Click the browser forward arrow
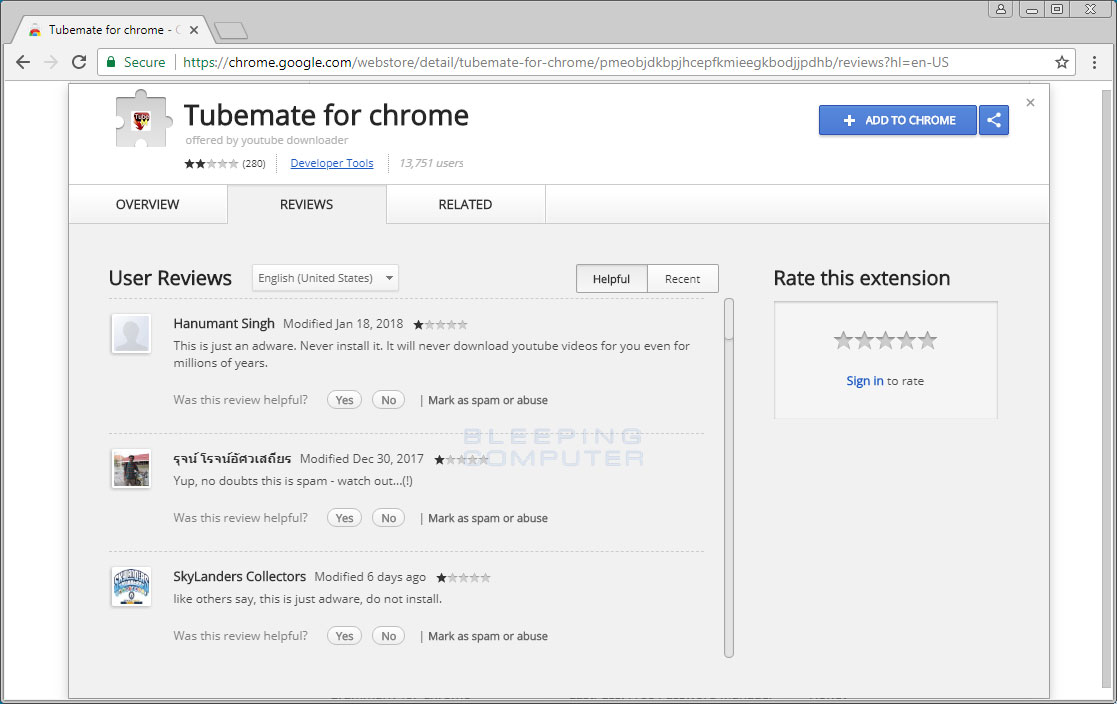The height and width of the screenshot is (704, 1117). pyautogui.click(x=51, y=62)
